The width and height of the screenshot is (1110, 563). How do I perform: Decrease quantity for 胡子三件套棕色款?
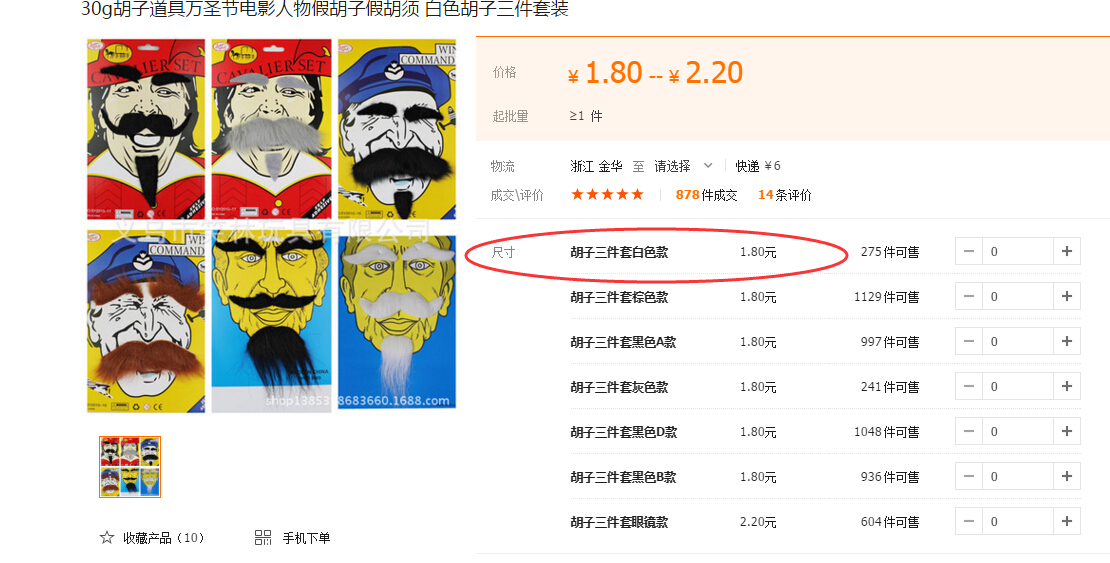click(x=968, y=297)
